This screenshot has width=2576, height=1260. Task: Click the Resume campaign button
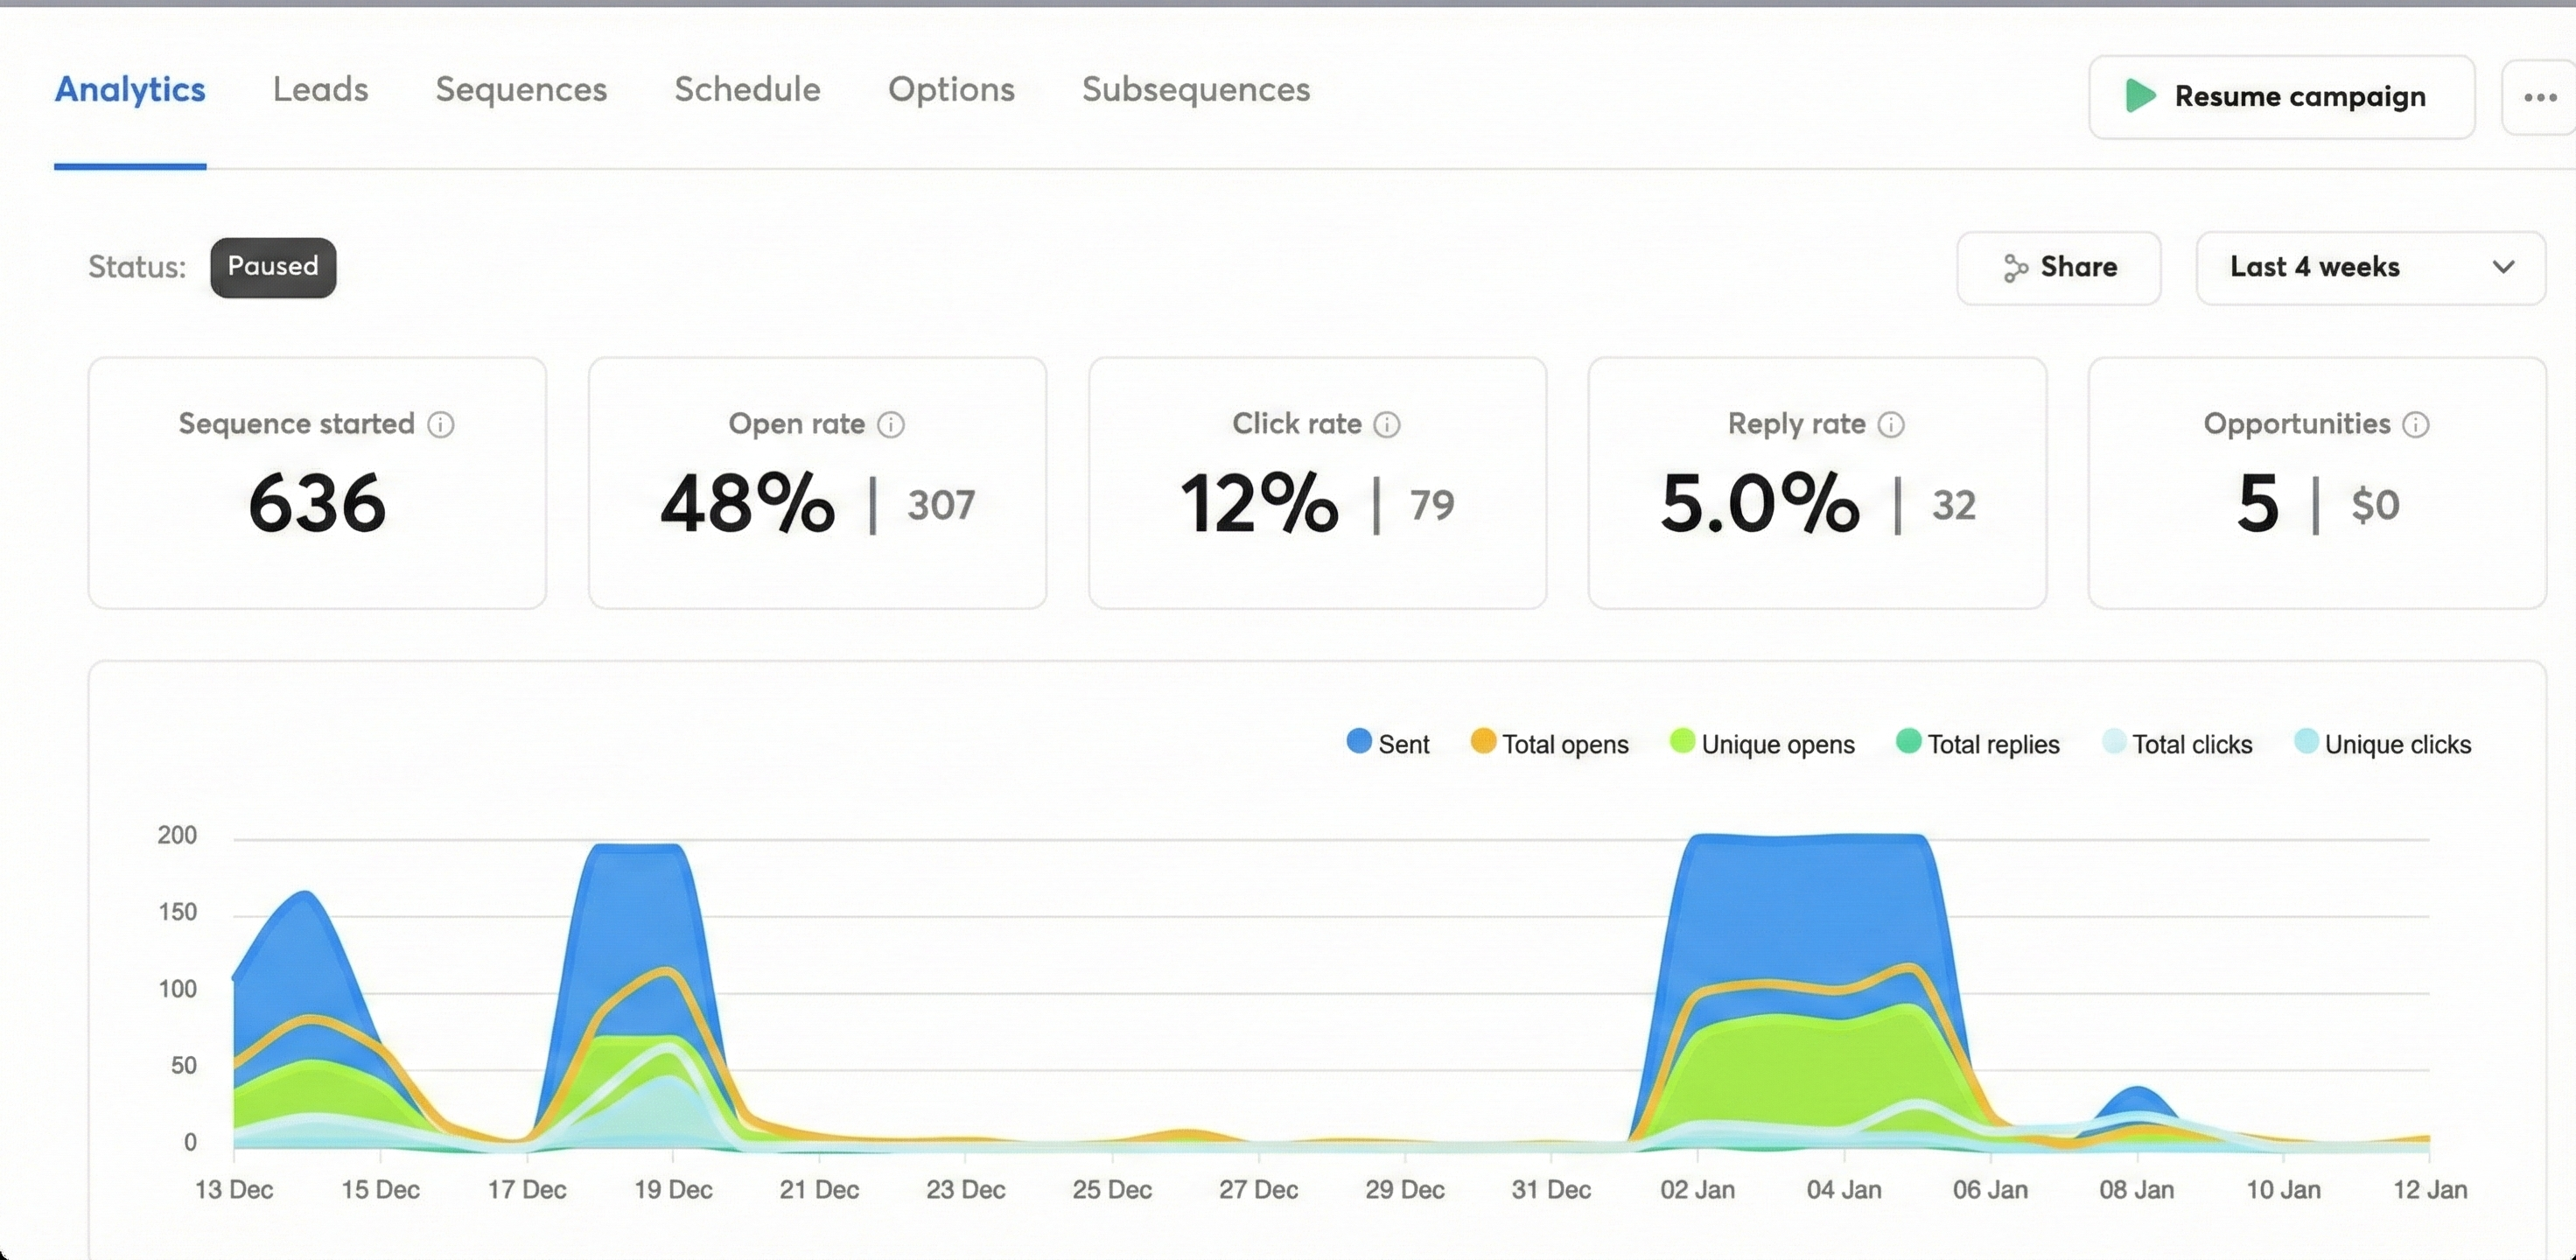[2281, 97]
